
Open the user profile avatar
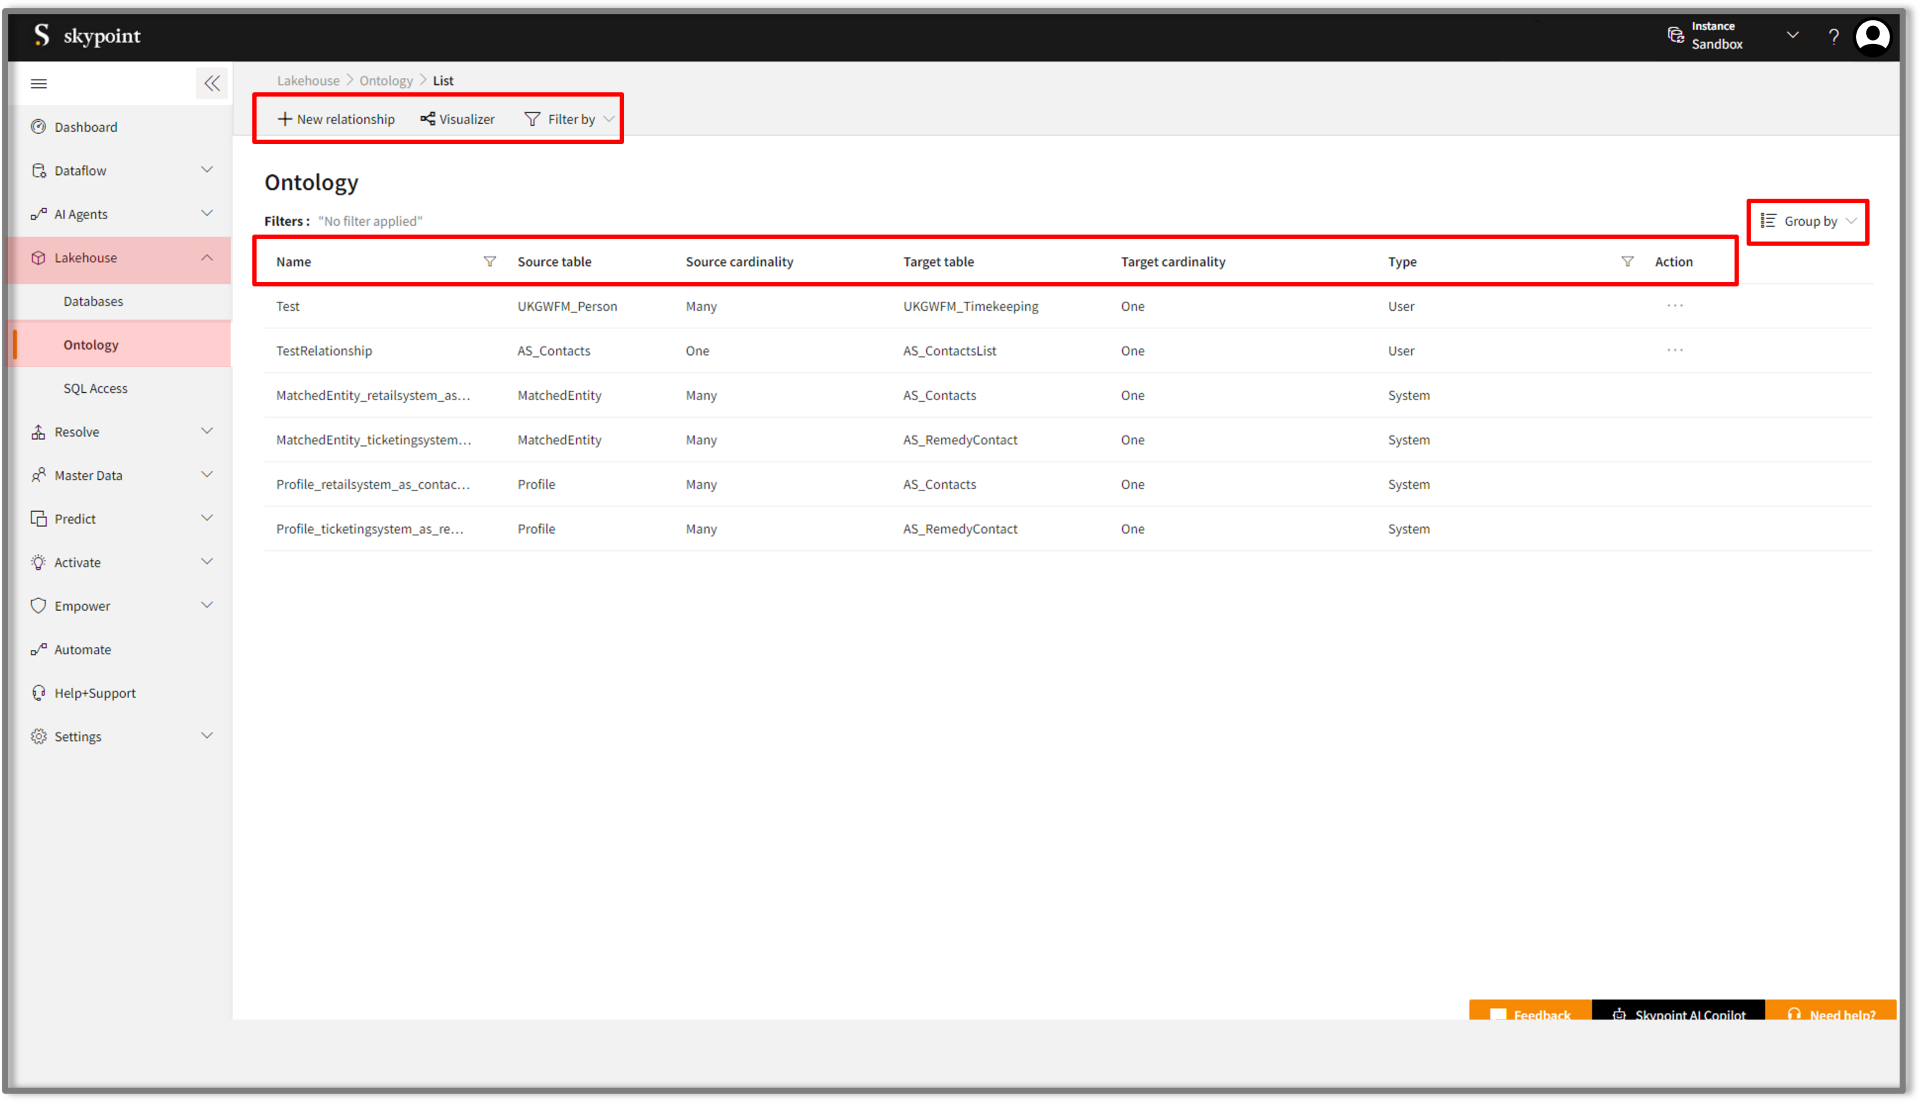(1872, 36)
